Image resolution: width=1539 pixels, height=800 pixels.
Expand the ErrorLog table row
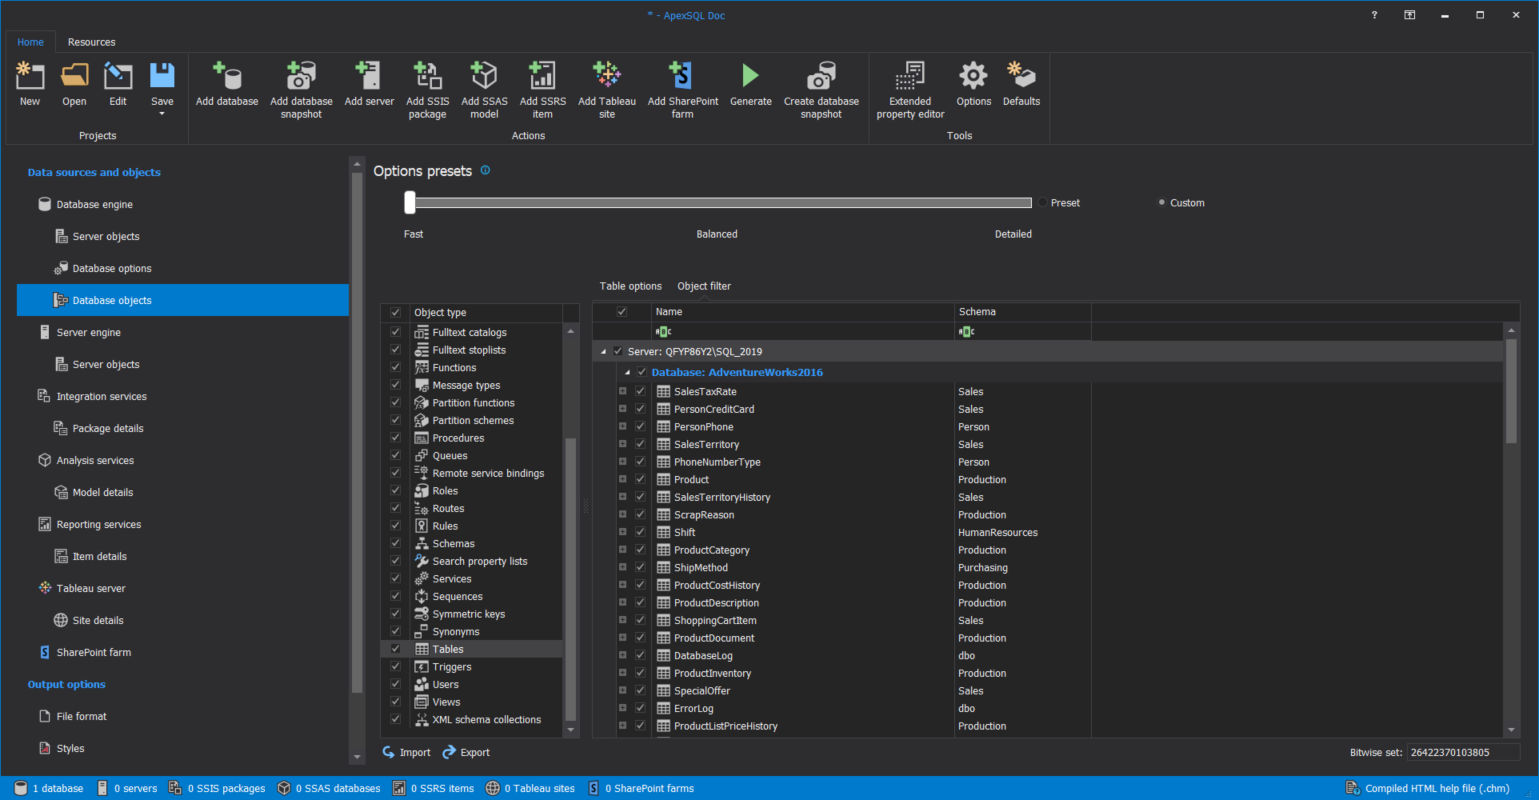point(622,708)
